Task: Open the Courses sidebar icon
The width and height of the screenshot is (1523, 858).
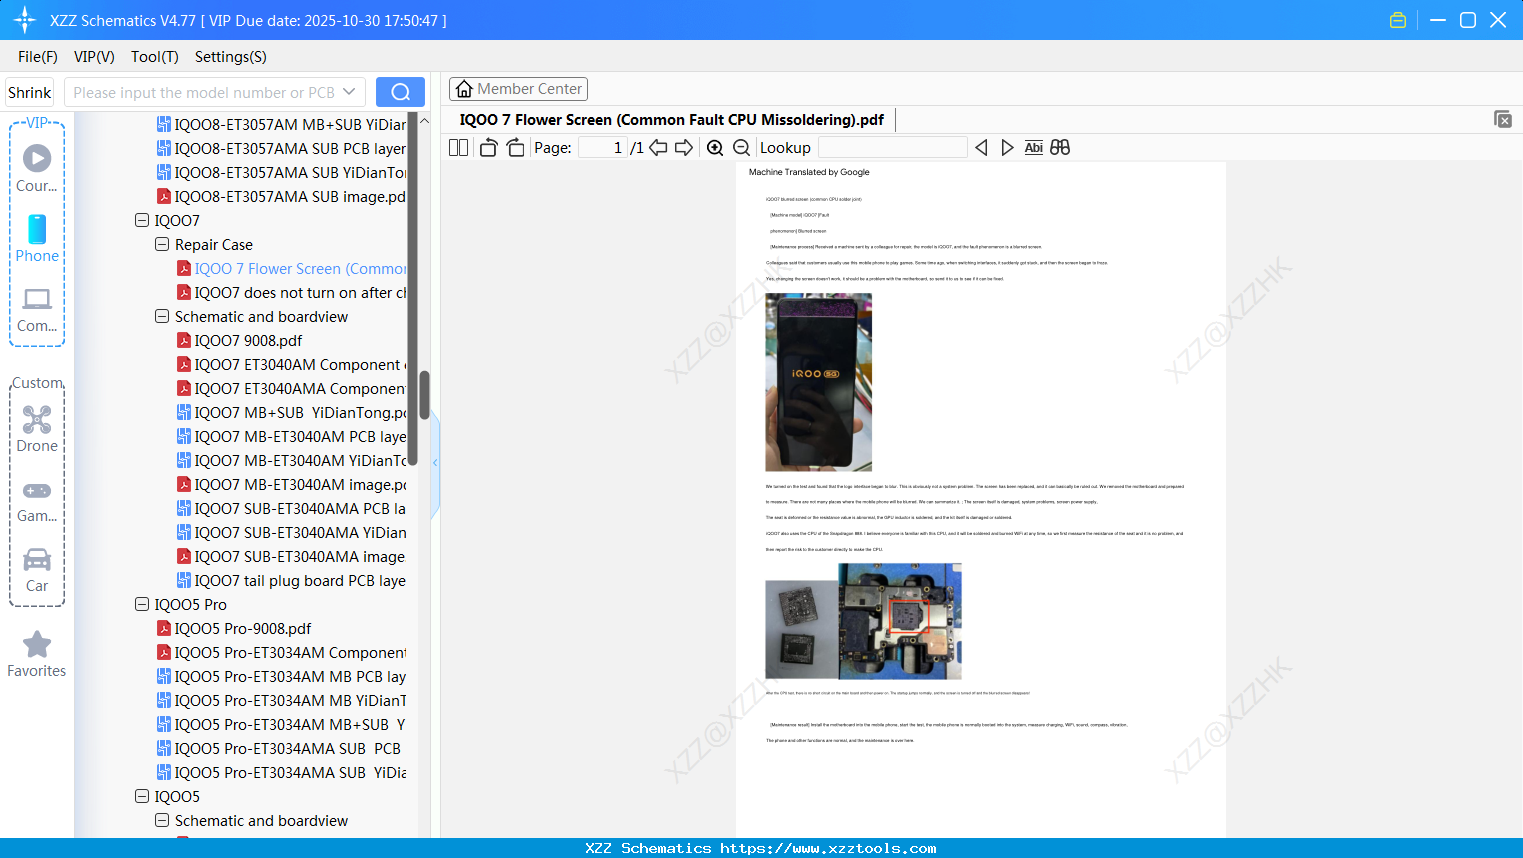Action: click(37, 168)
